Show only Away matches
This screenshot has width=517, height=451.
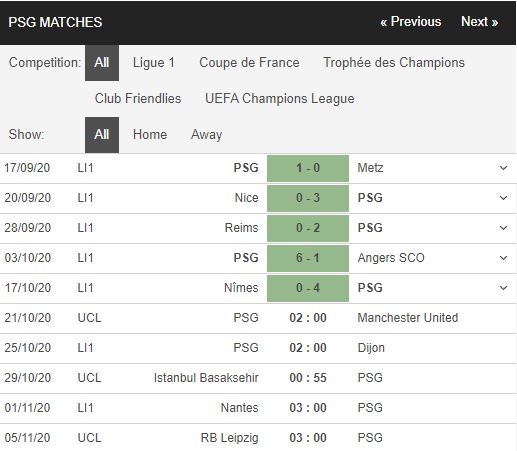pyautogui.click(x=206, y=135)
